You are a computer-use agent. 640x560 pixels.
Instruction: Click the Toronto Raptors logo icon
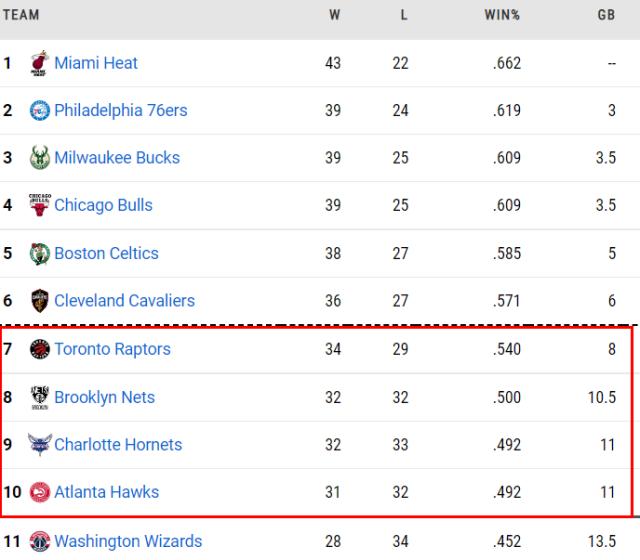pos(40,349)
